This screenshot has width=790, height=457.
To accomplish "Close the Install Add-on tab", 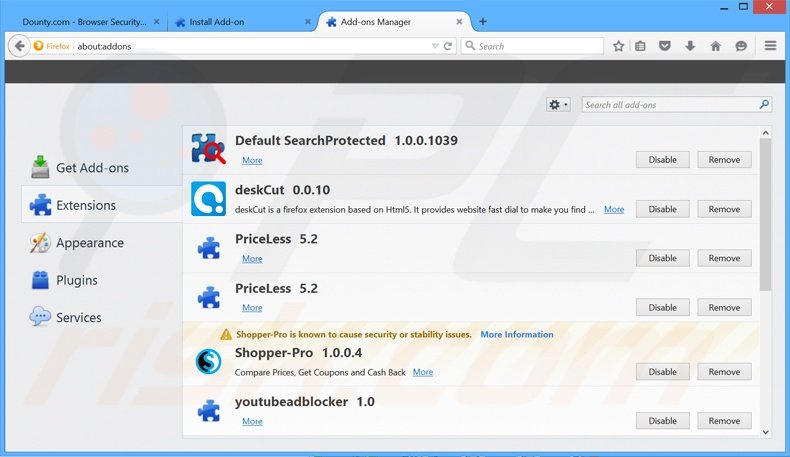I will (x=308, y=22).
